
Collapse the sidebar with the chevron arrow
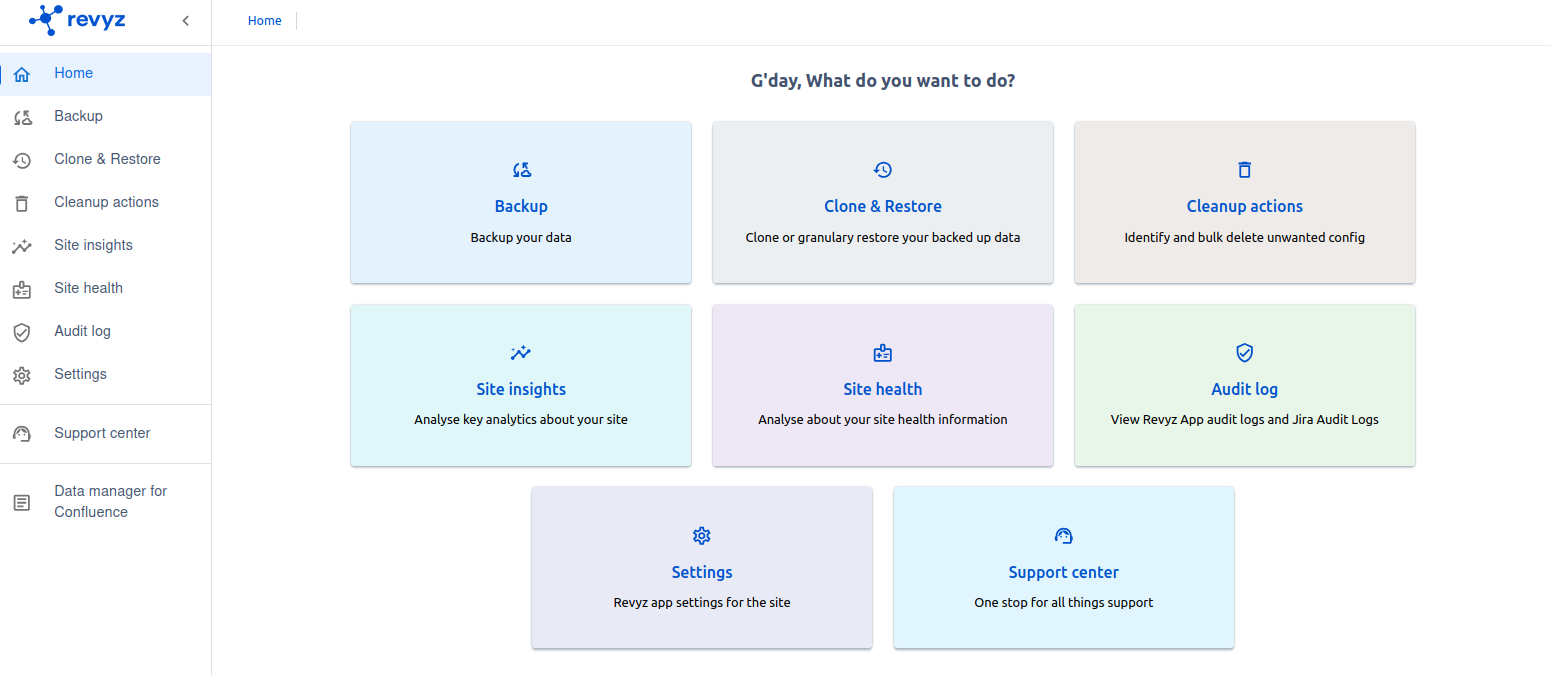(x=185, y=21)
